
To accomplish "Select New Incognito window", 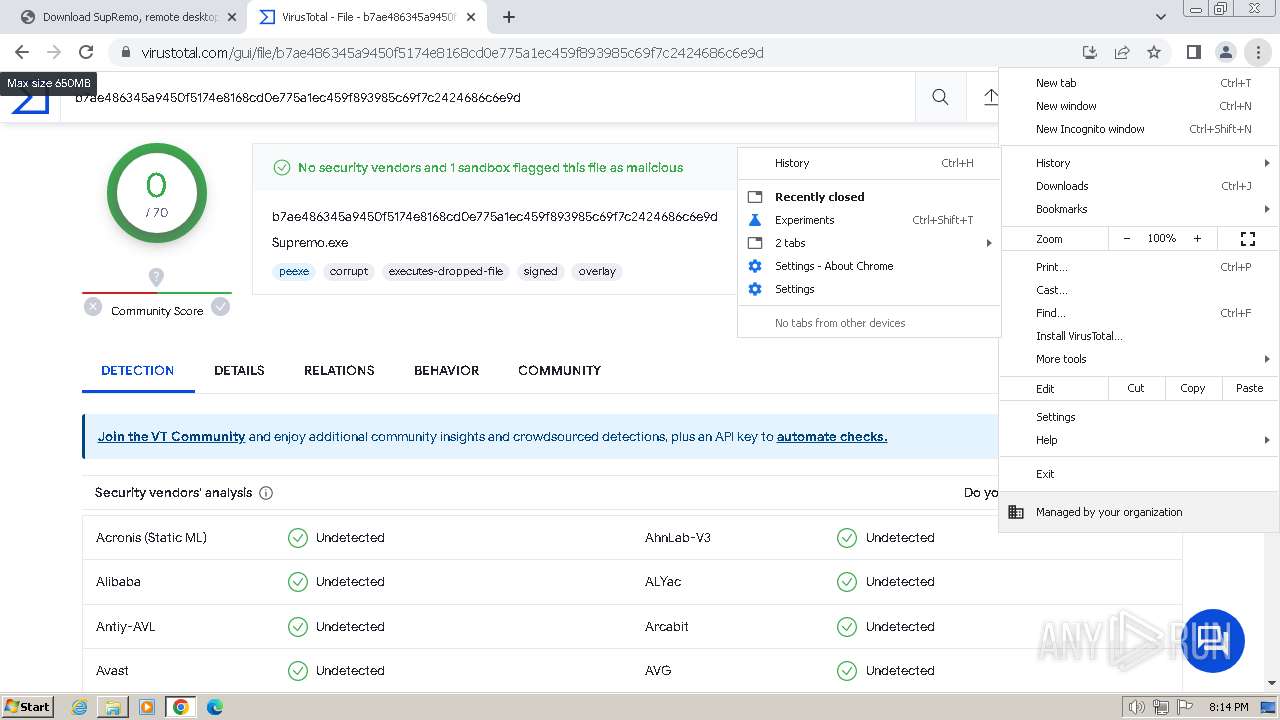I will (1139, 129).
